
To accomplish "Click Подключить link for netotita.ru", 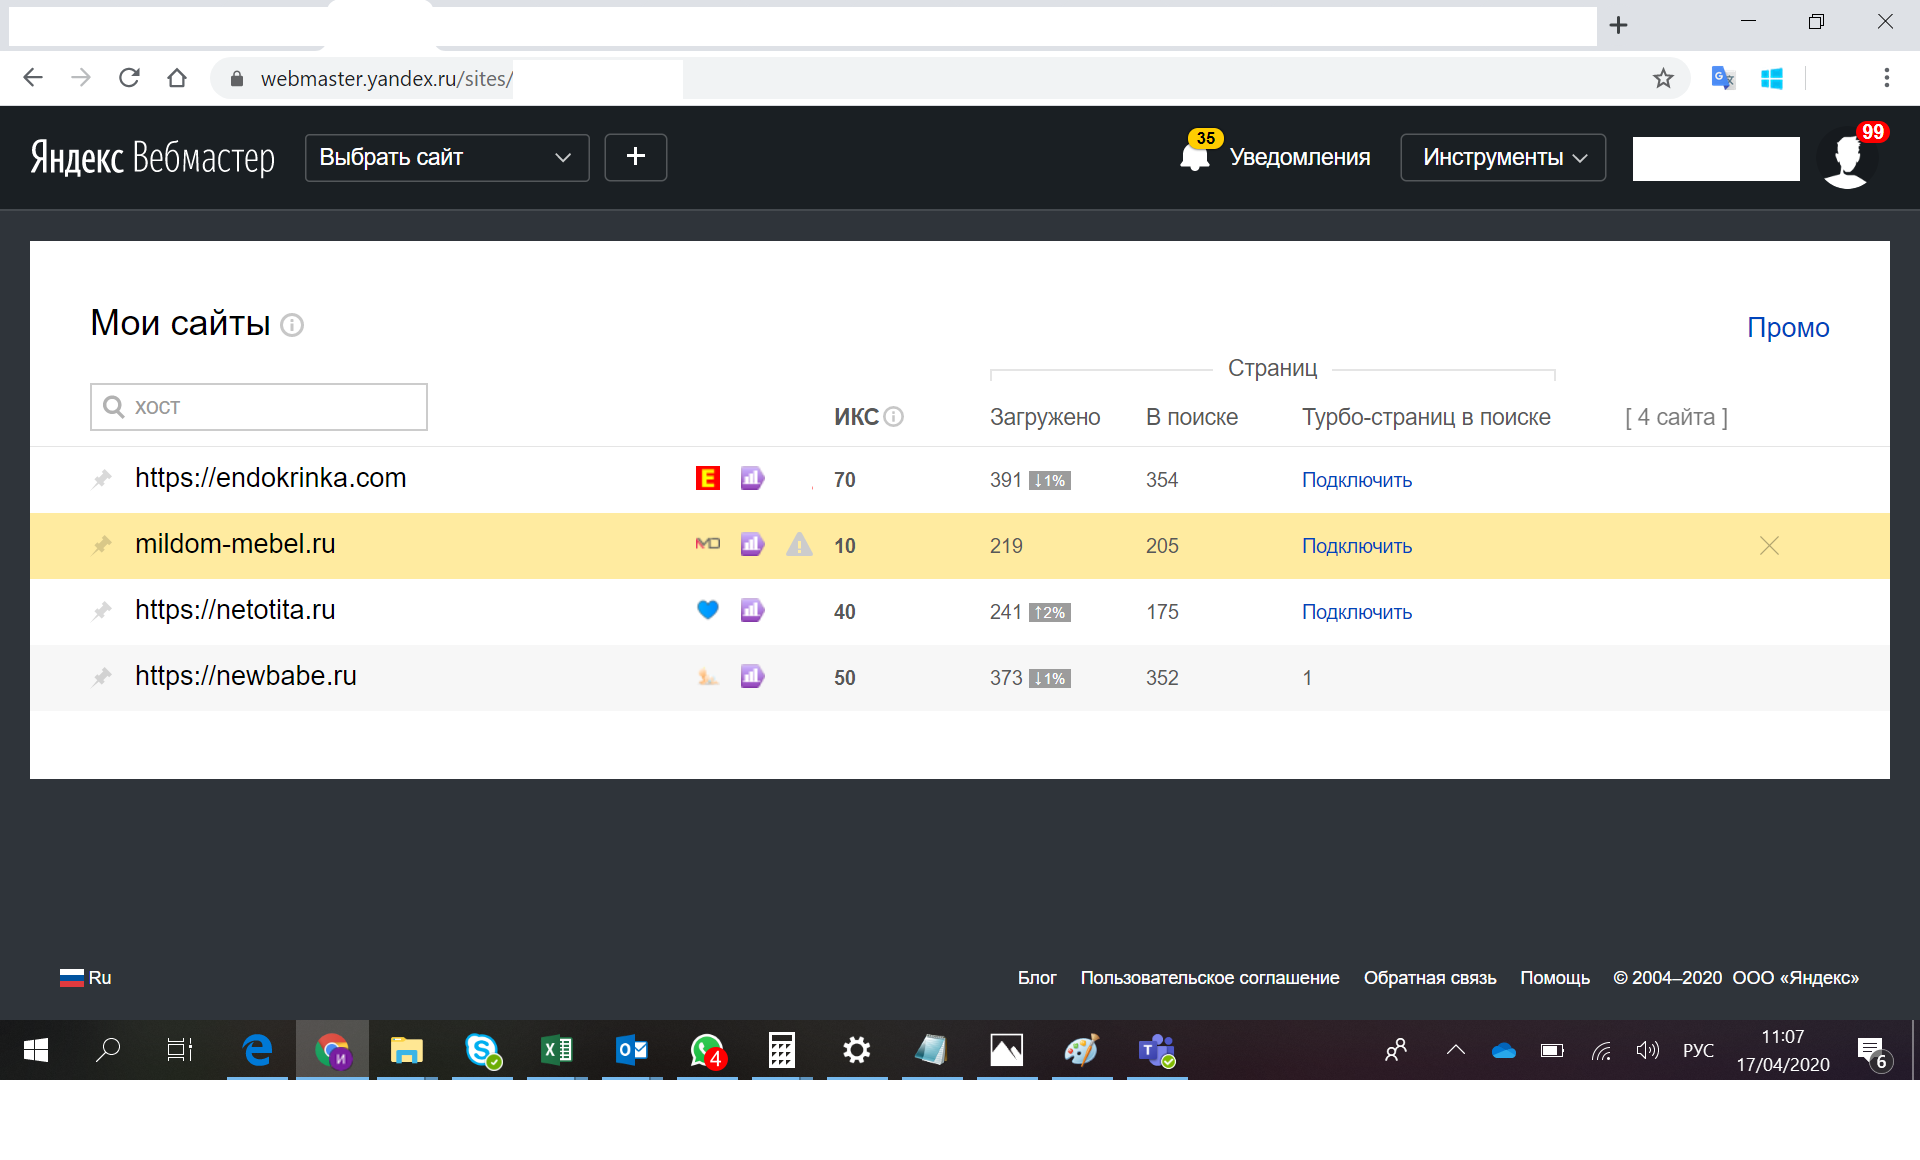I will coord(1356,612).
